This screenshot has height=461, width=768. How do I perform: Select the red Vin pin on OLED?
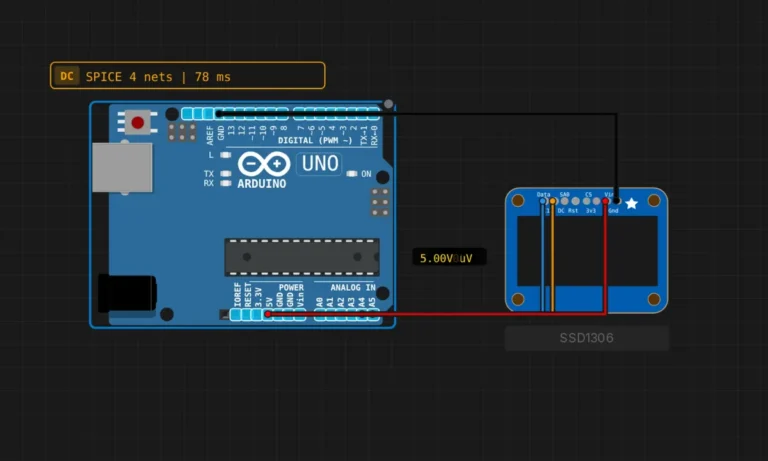pyautogui.click(x=606, y=201)
